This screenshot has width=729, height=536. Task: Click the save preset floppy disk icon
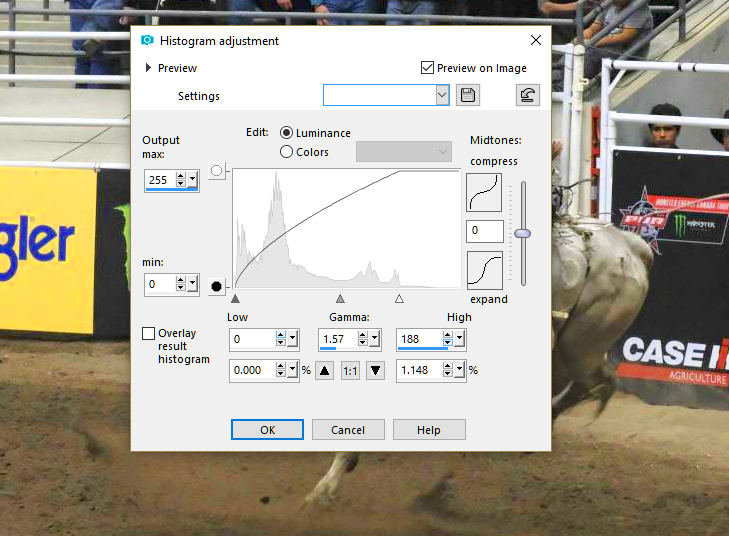click(x=467, y=95)
